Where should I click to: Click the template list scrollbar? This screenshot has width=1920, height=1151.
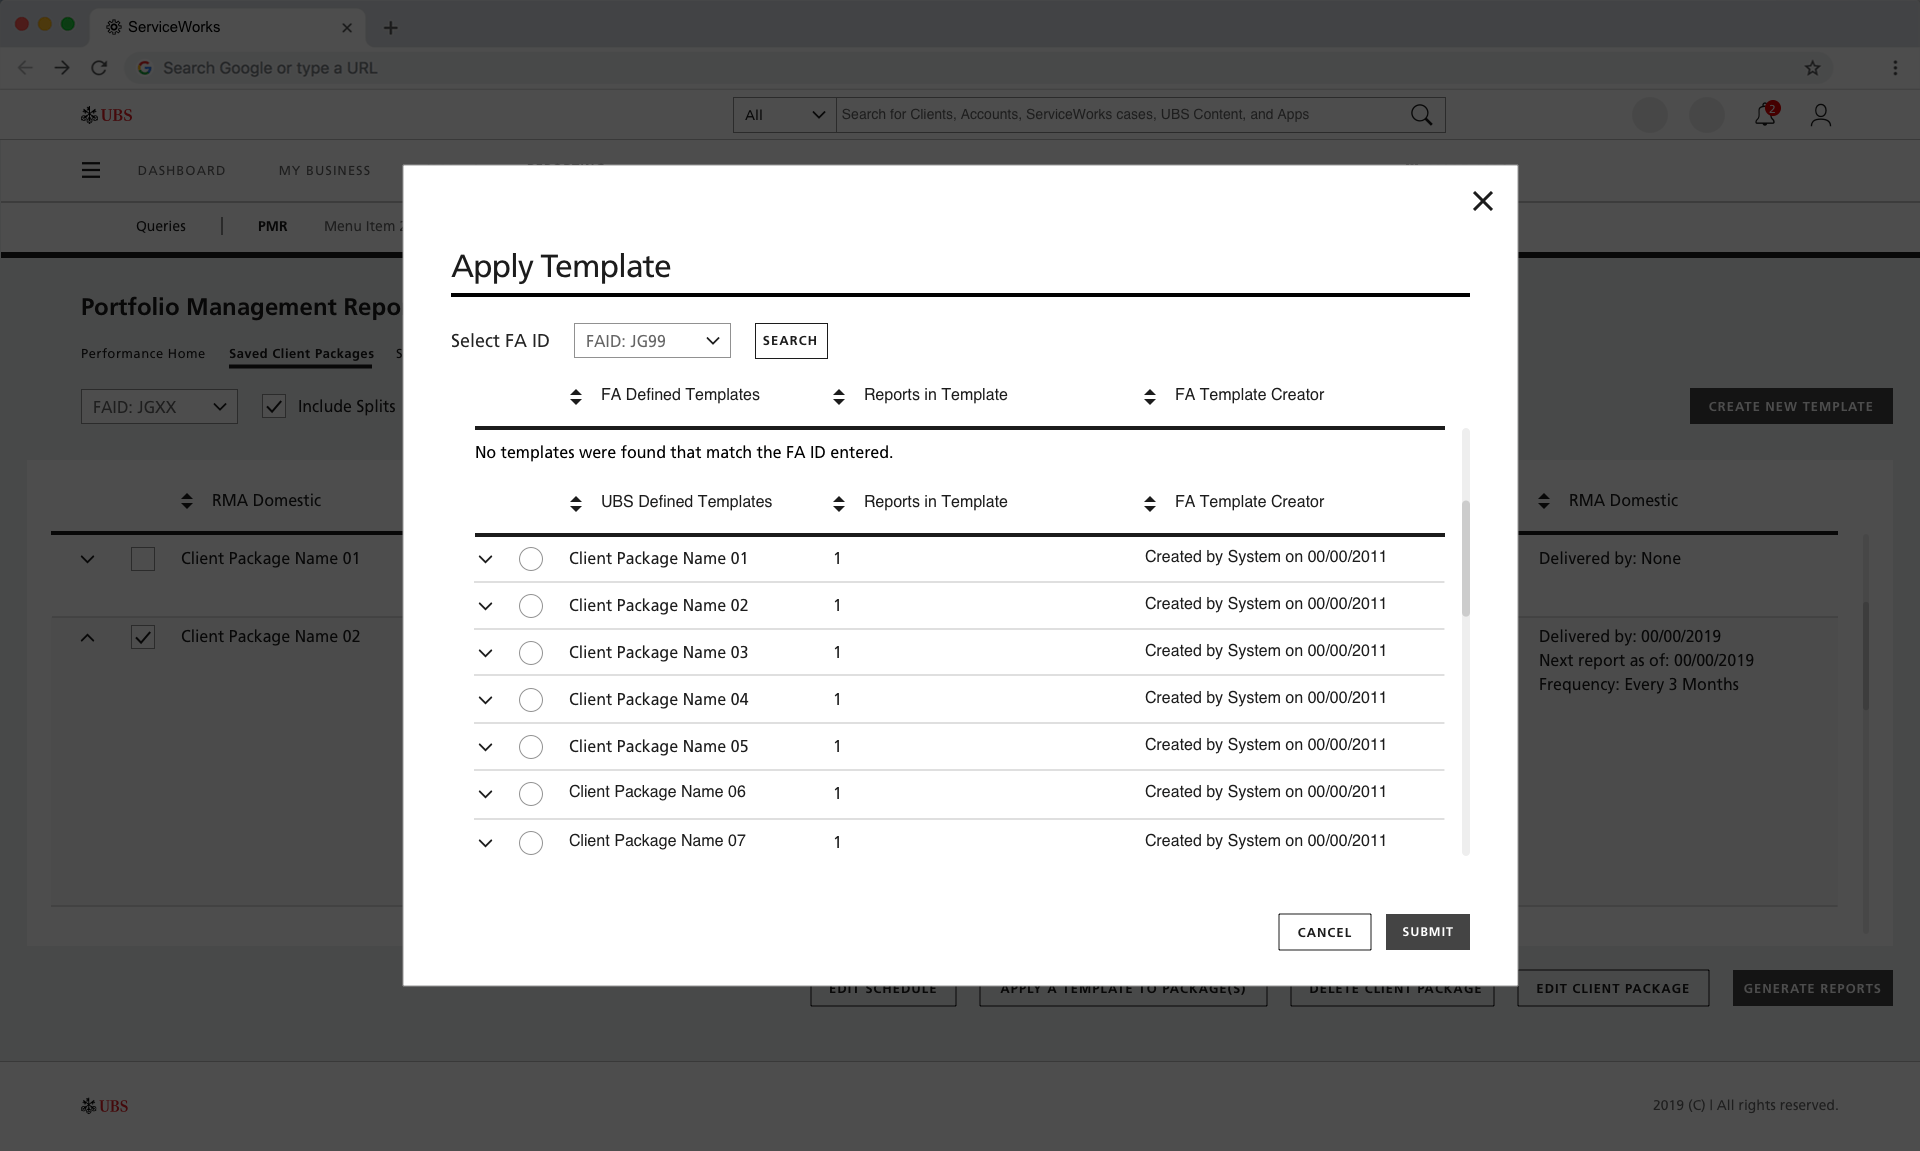[1466, 558]
